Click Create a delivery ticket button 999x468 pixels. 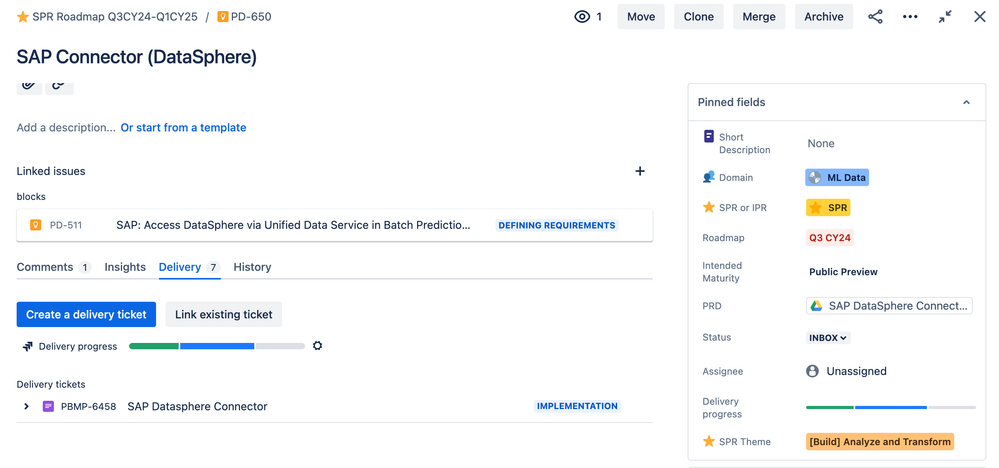point(86,314)
